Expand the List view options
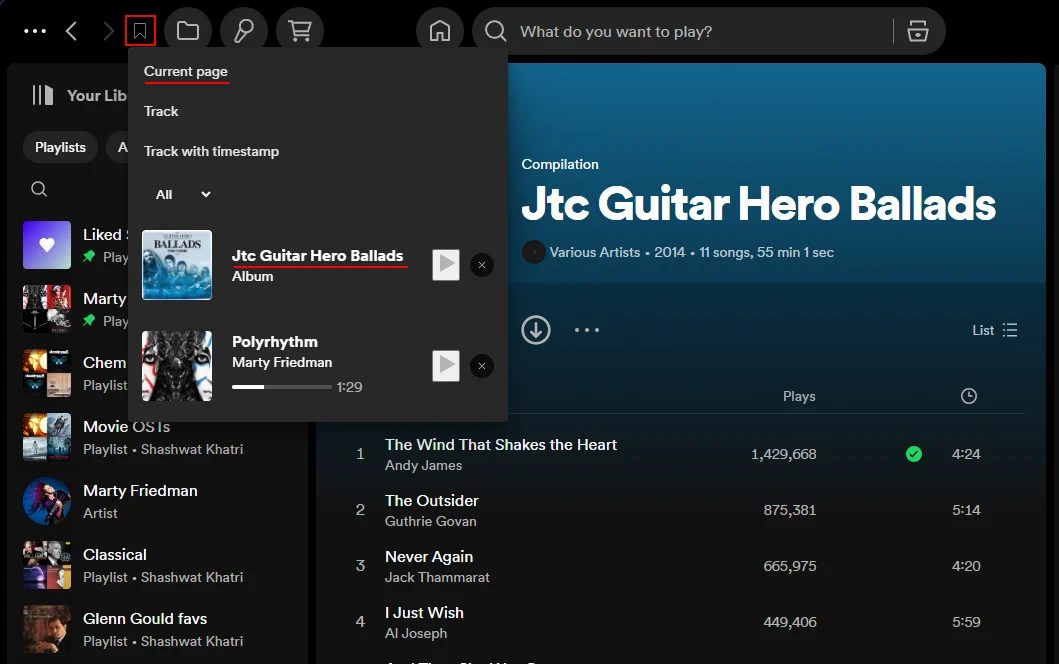Screen dimensions: 1059x664 994,330
